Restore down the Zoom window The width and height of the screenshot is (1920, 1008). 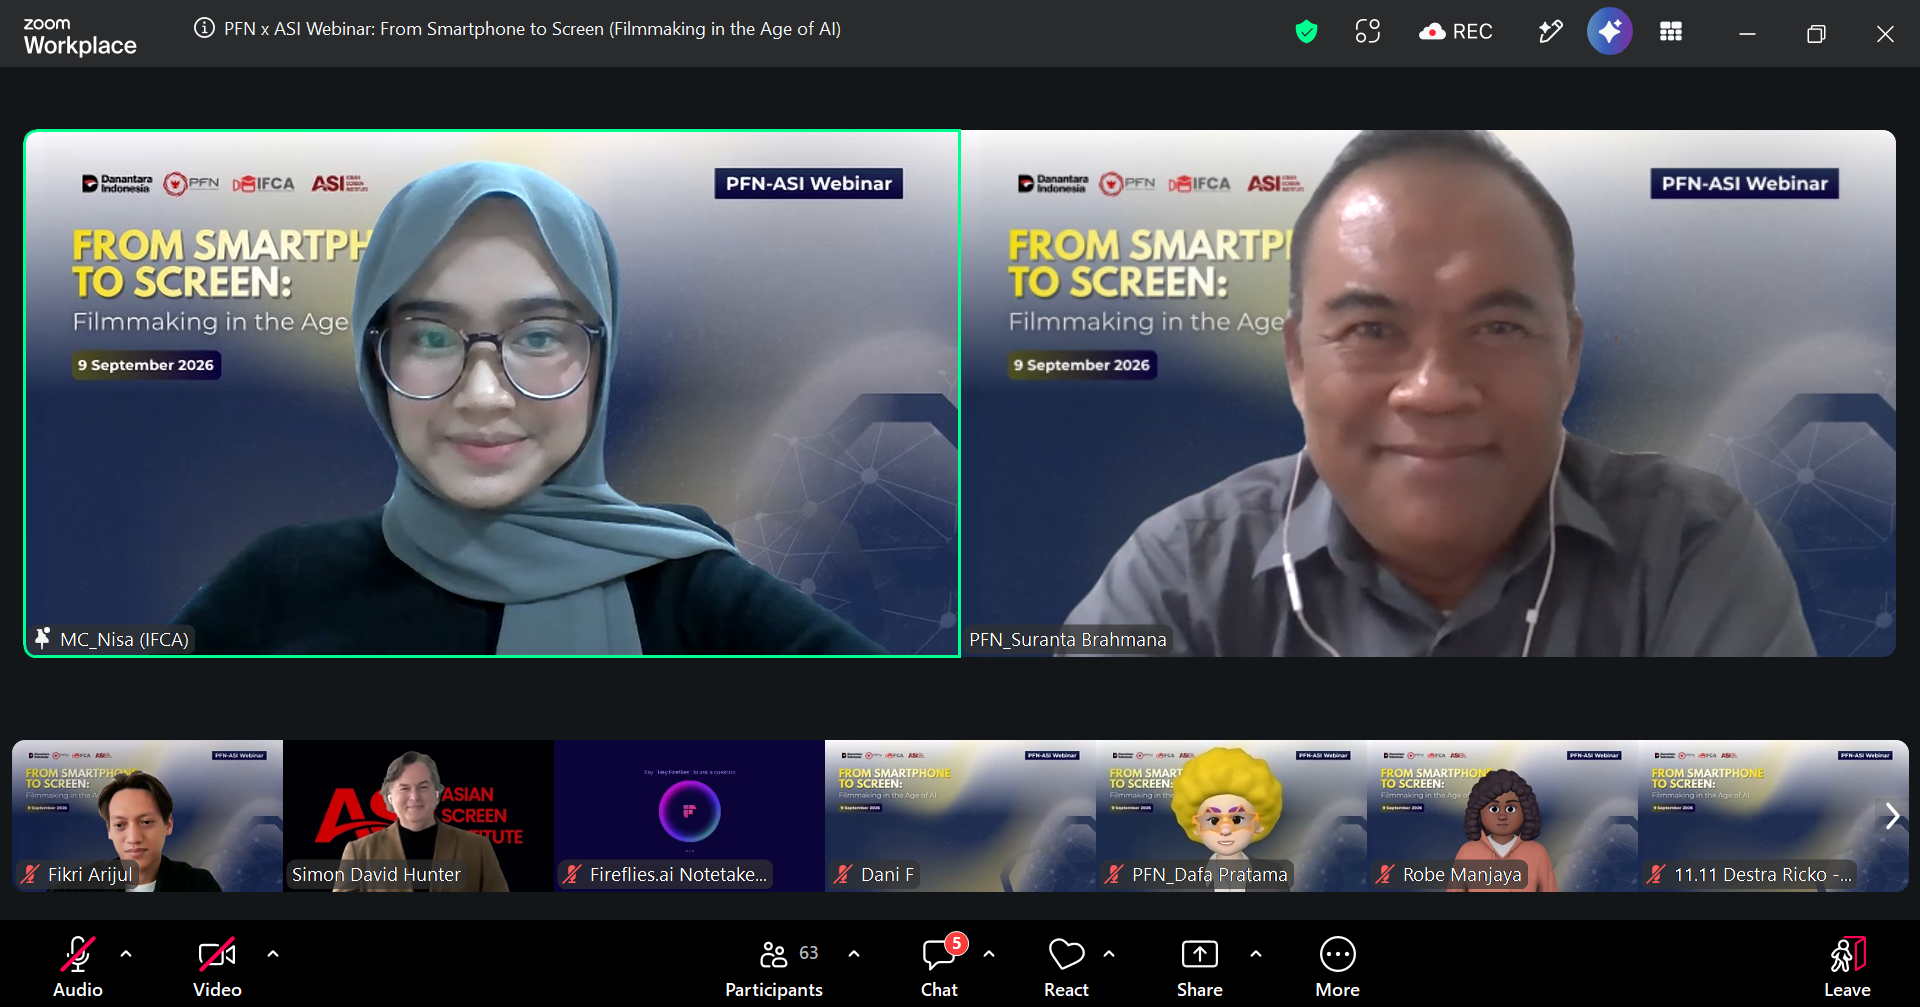click(x=1816, y=34)
